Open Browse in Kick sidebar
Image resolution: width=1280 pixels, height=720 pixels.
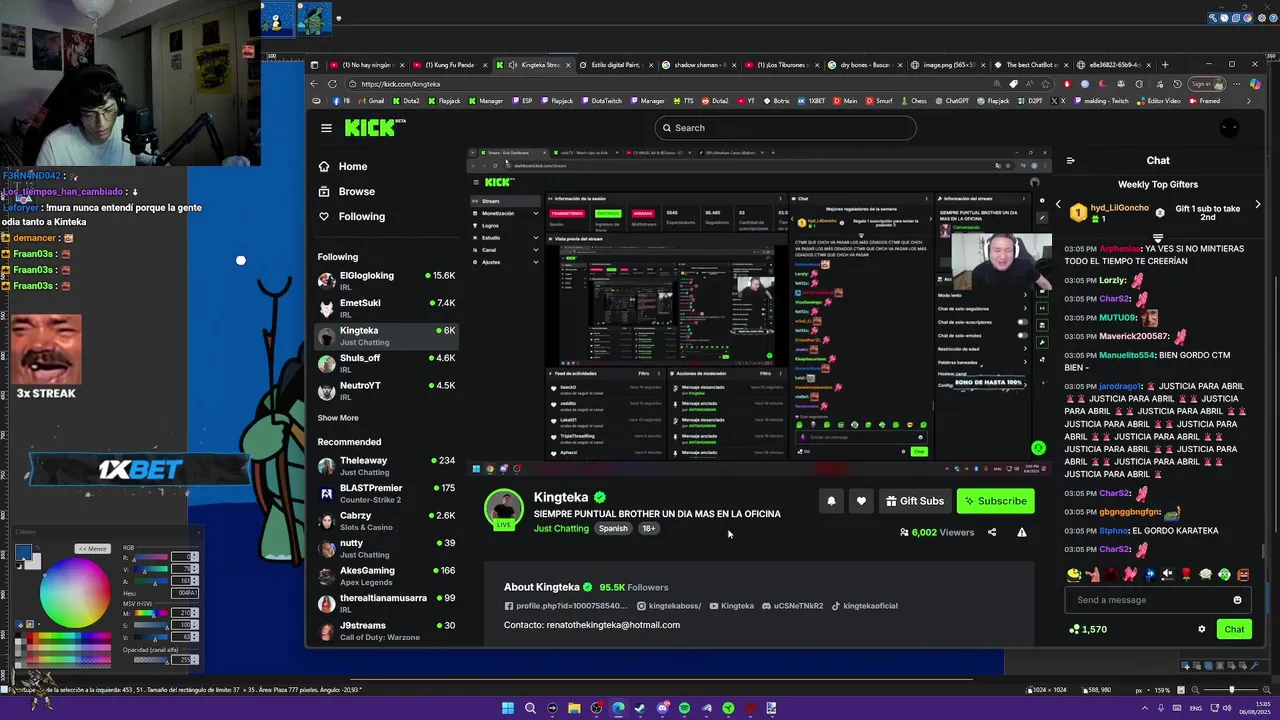pyautogui.click(x=356, y=192)
